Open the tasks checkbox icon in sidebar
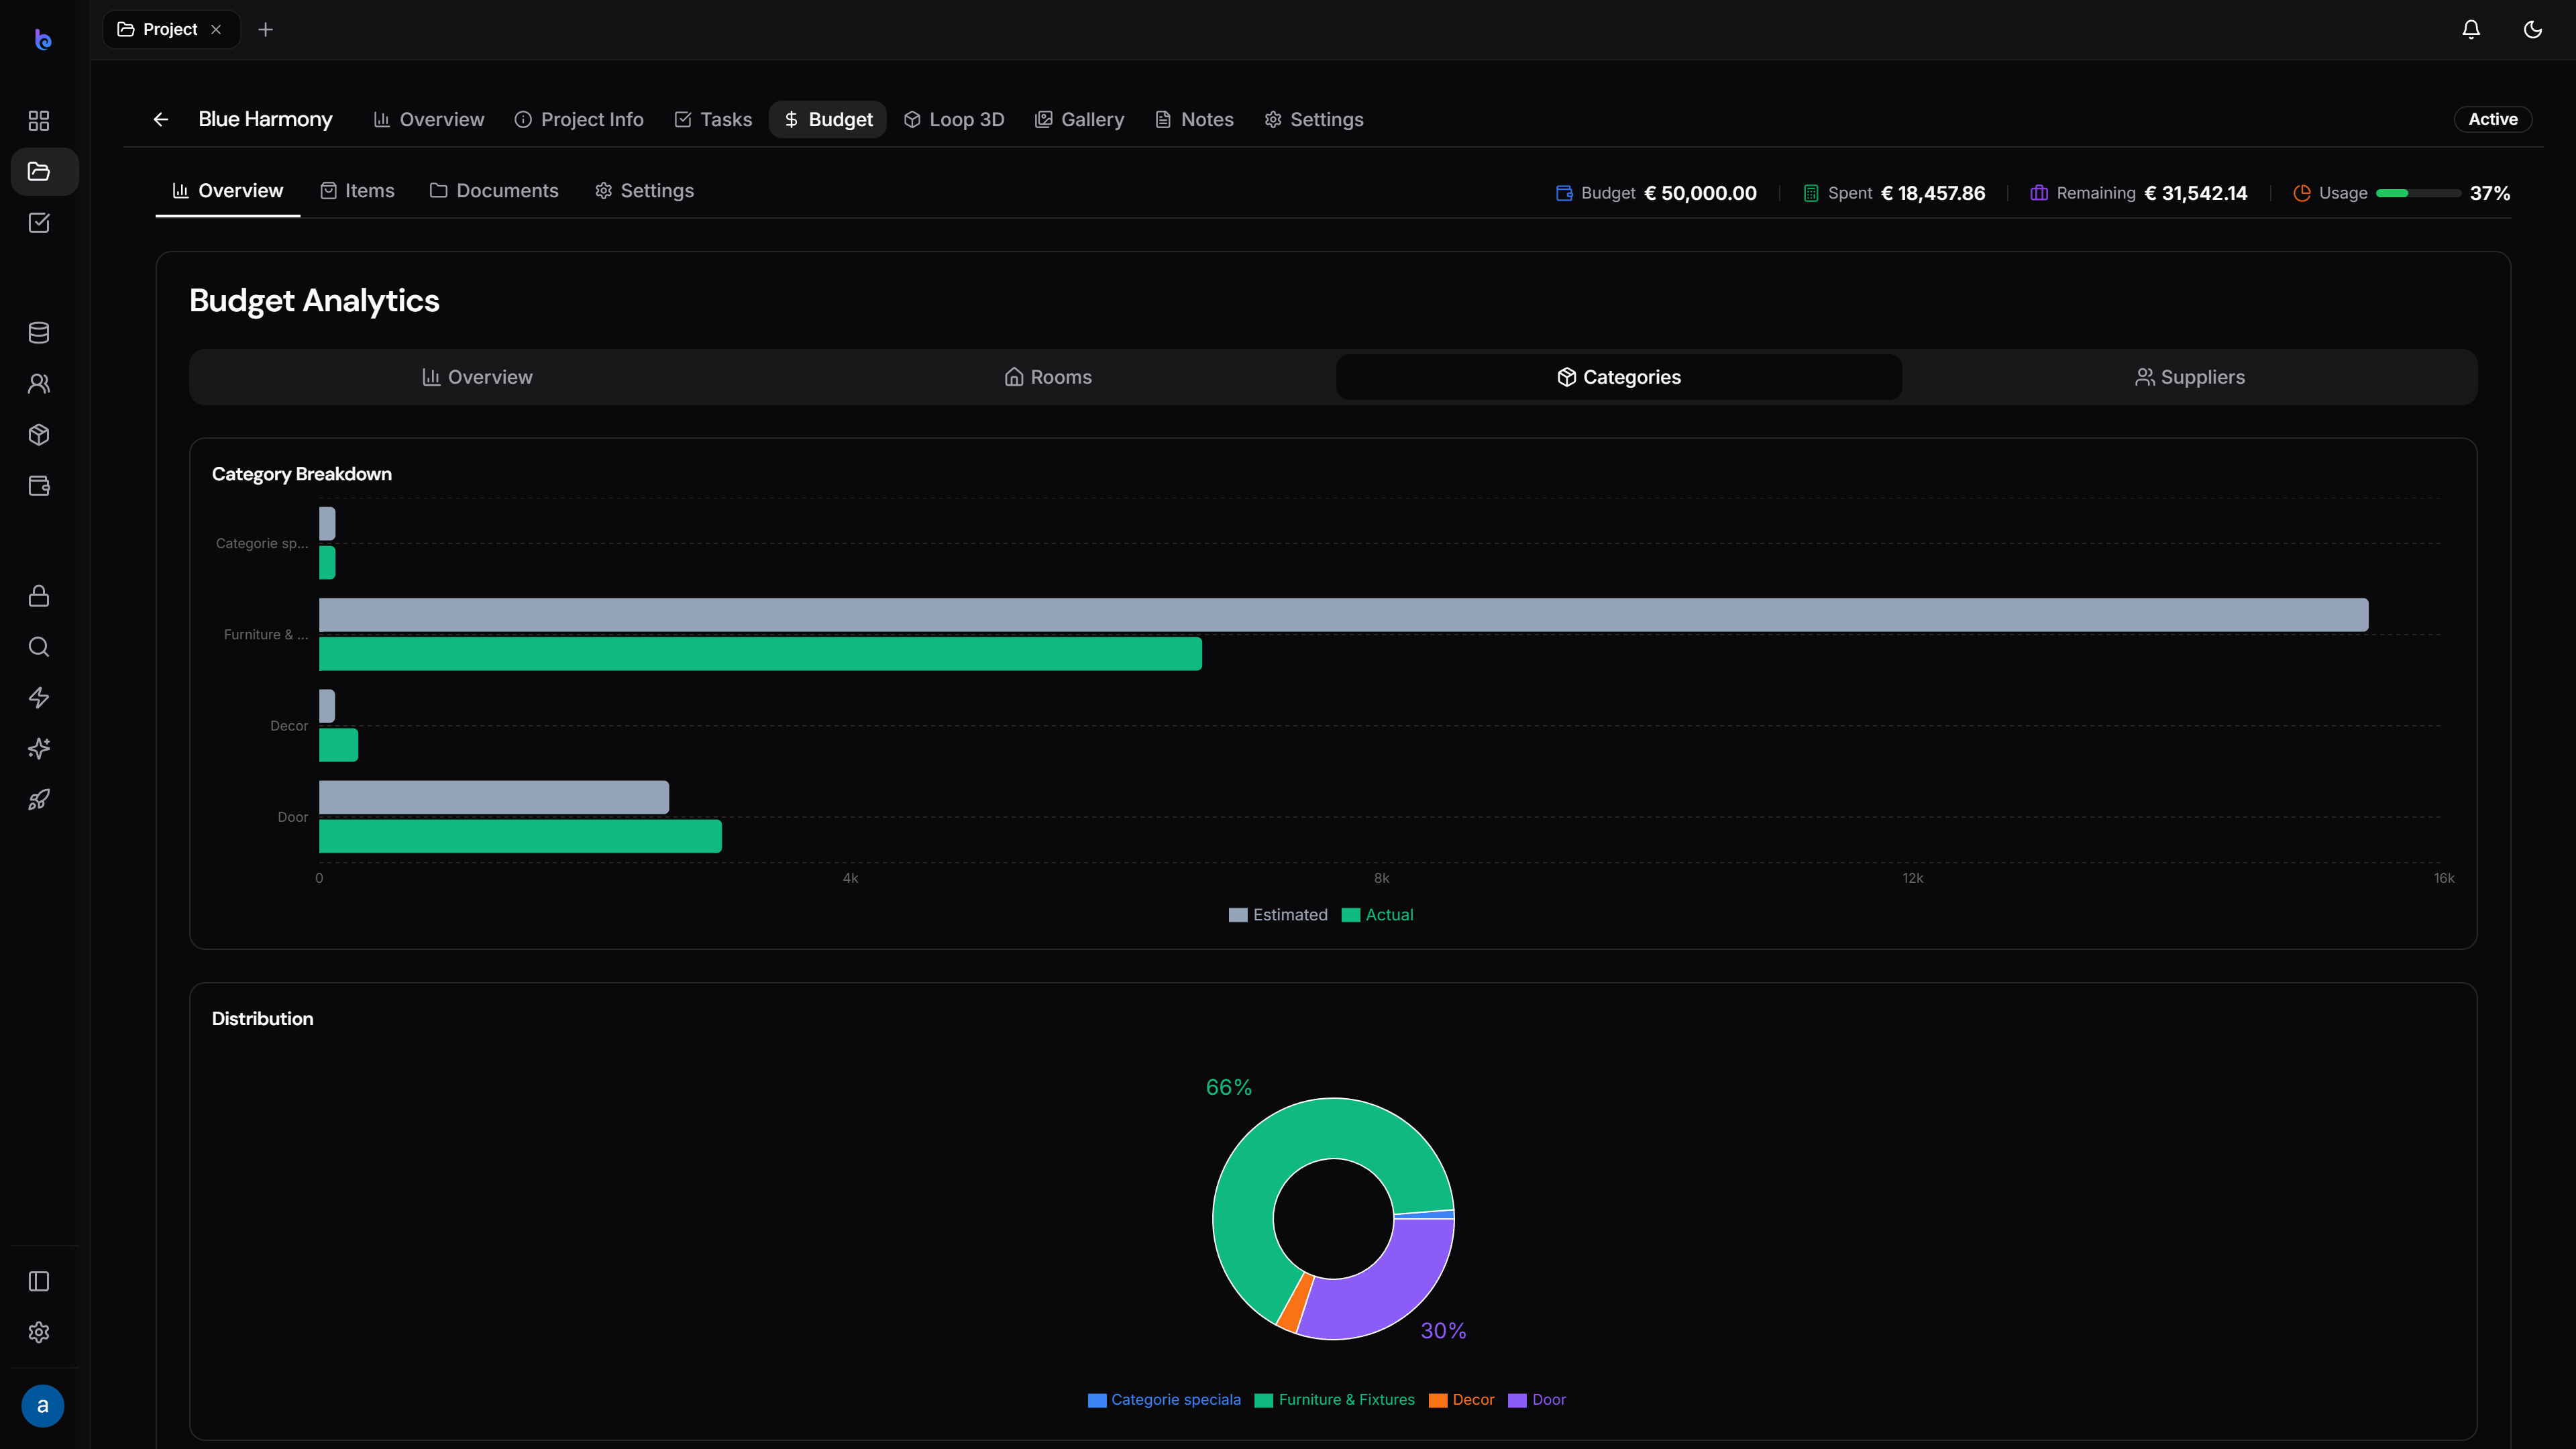Screen dimensions: 2576x1449 (39, 222)
